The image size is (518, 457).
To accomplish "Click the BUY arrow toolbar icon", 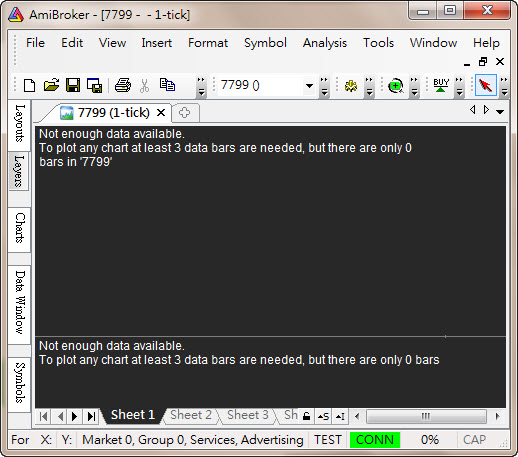I will pyautogui.click(x=441, y=85).
